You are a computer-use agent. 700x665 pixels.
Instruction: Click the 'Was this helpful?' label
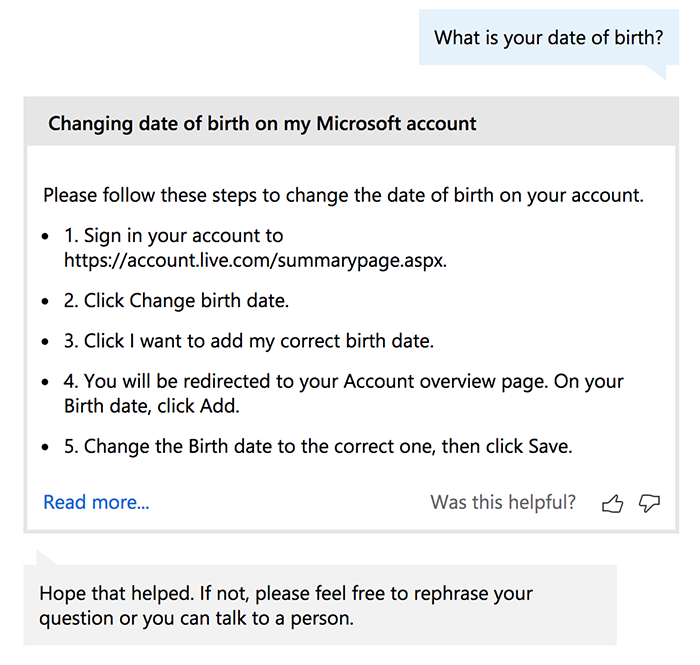[503, 503]
